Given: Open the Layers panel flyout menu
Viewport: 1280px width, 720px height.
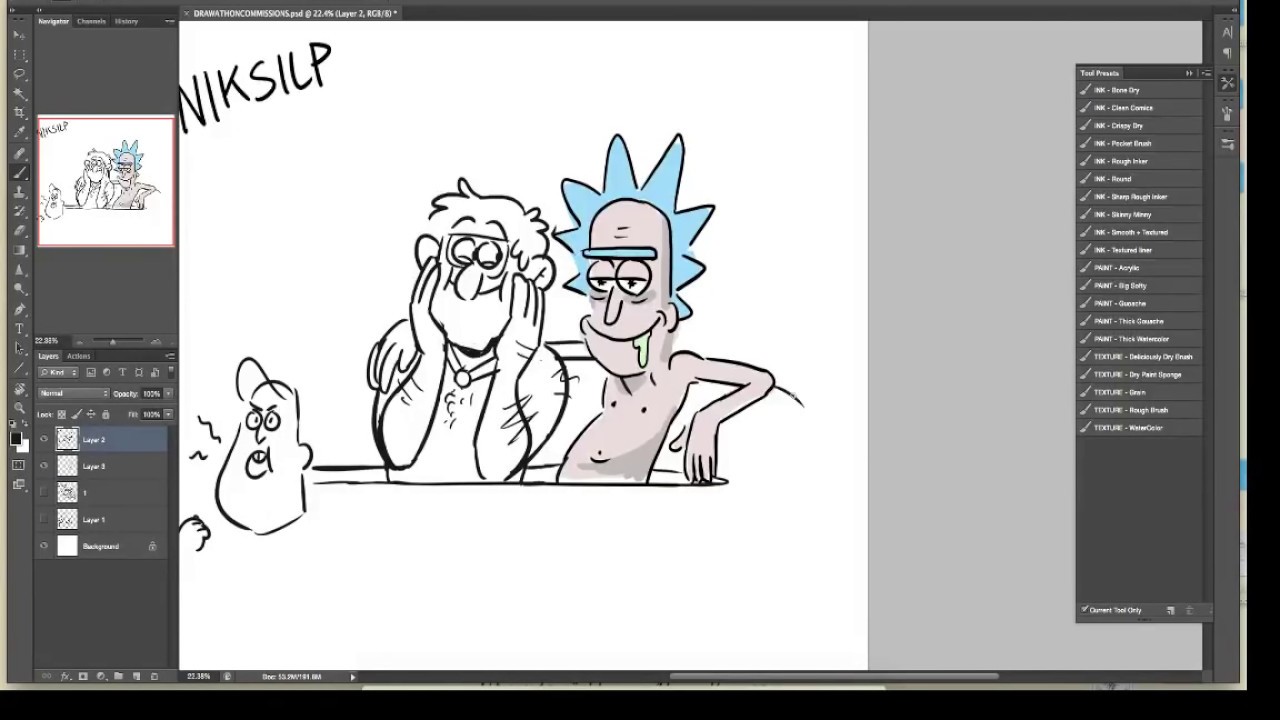Looking at the screenshot, I should pyautogui.click(x=170, y=356).
